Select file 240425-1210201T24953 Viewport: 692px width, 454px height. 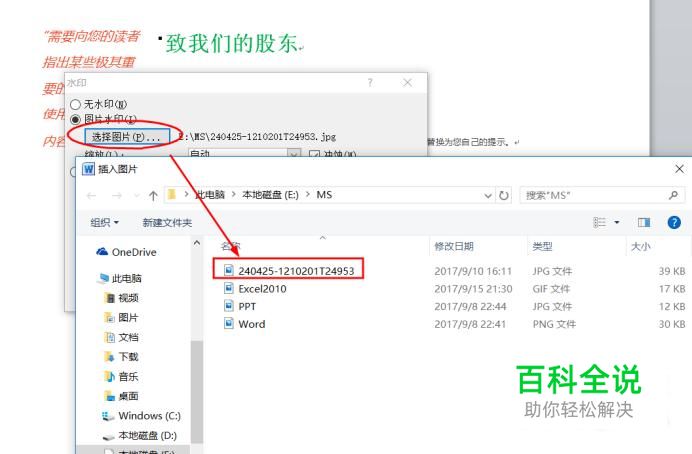coord(289,270)
